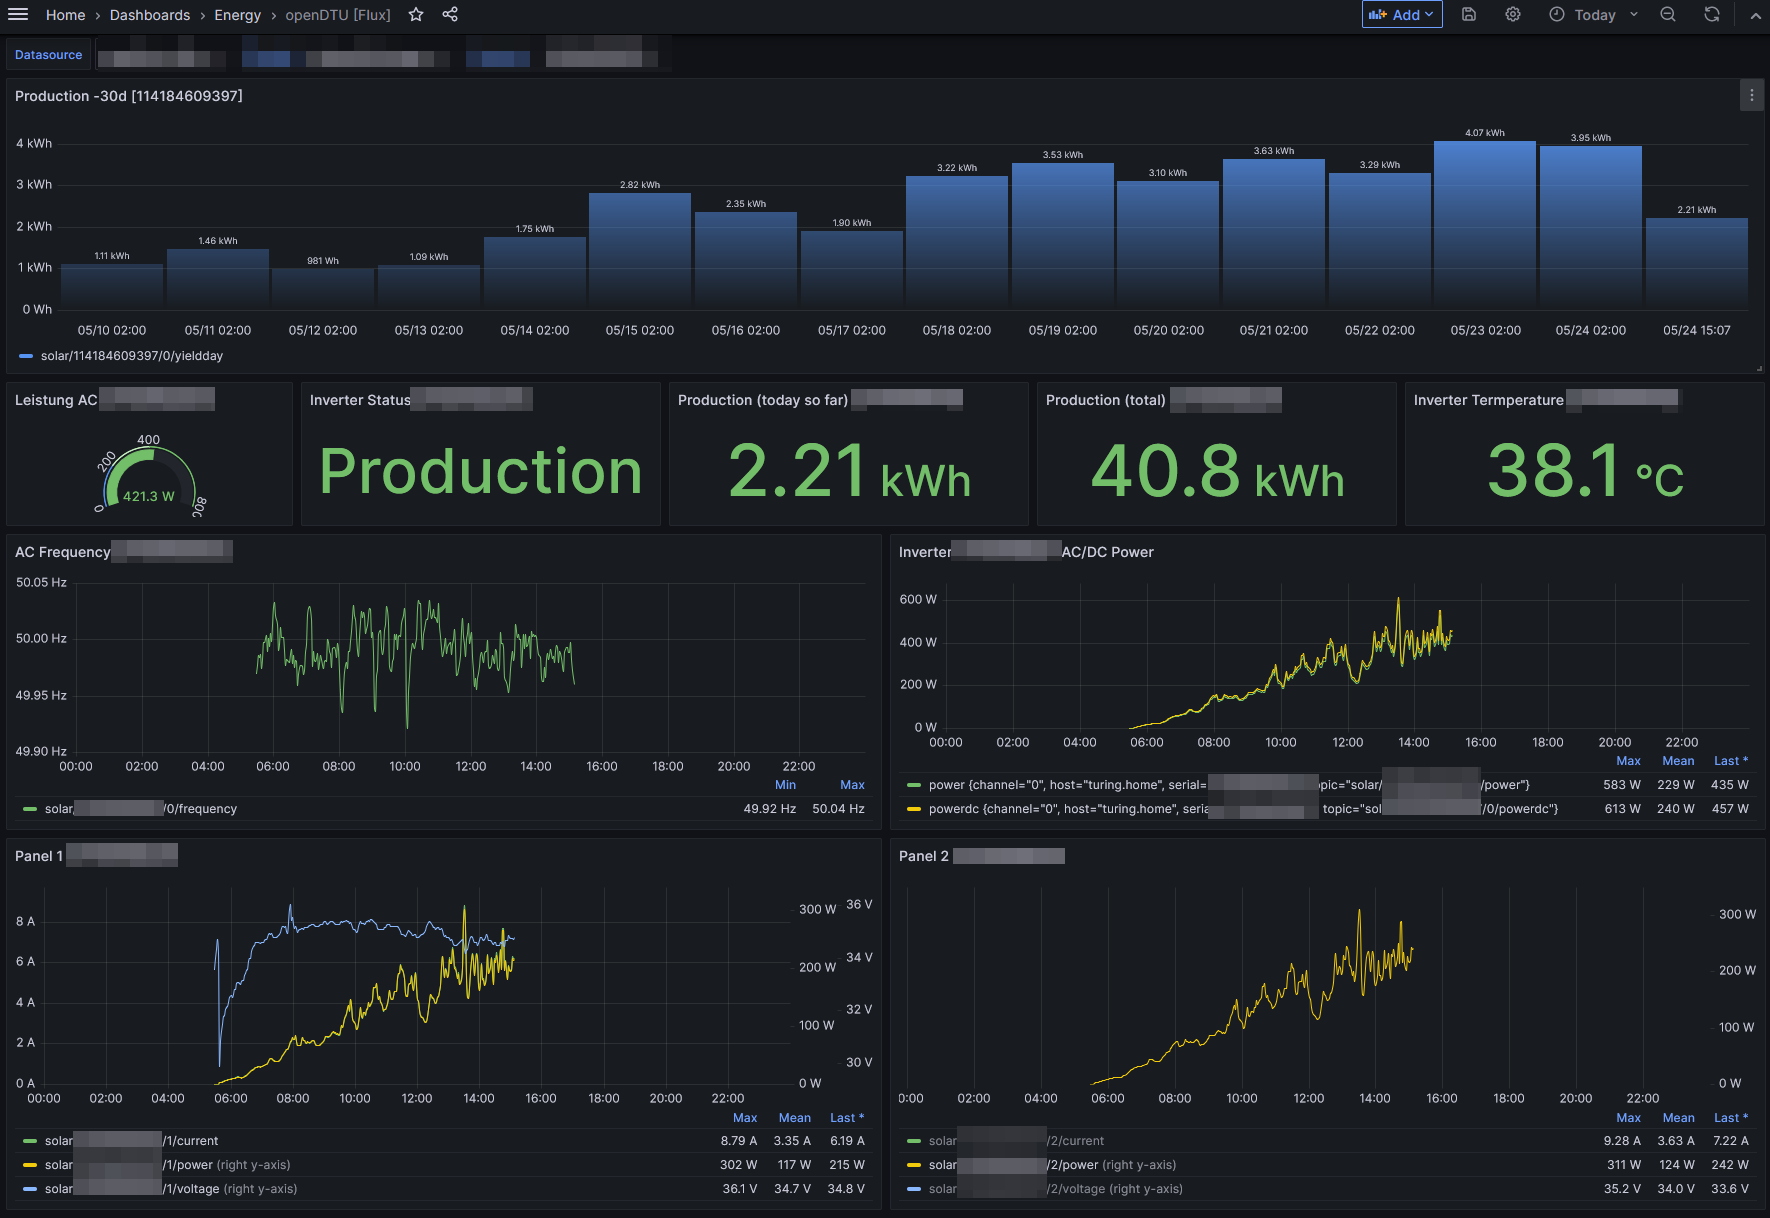Open dashboard settings gear
Screen dimensions: 1770x1218
pyautogui.click(x=1513, y=15)
